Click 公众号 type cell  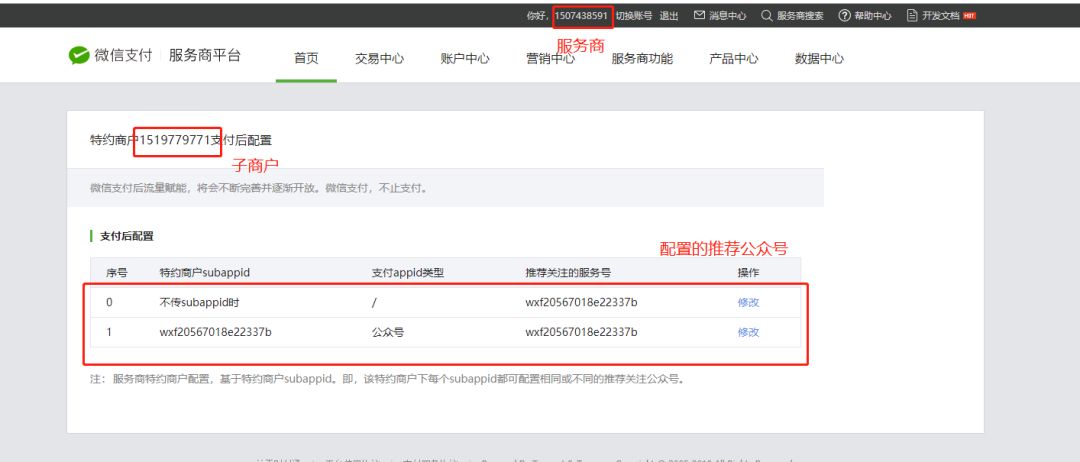coord(388,332)
